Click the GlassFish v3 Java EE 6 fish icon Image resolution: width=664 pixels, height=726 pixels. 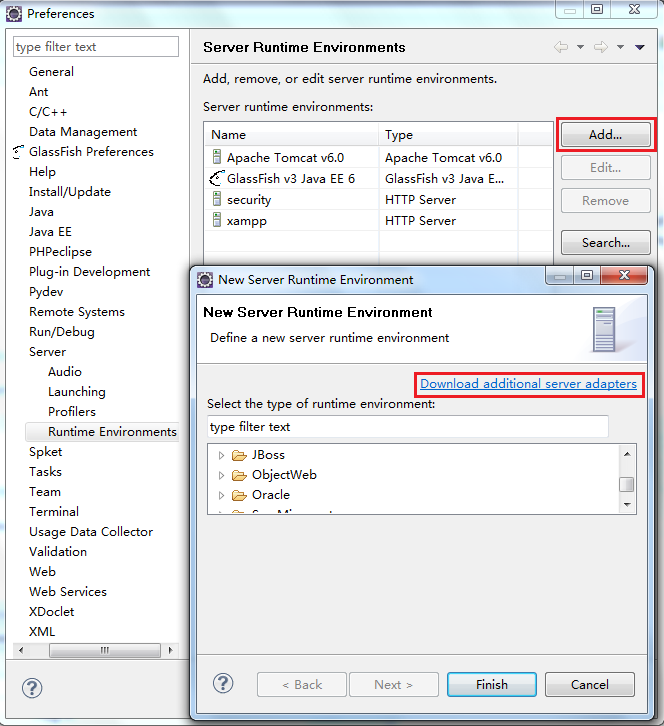(x=216, y=178)
